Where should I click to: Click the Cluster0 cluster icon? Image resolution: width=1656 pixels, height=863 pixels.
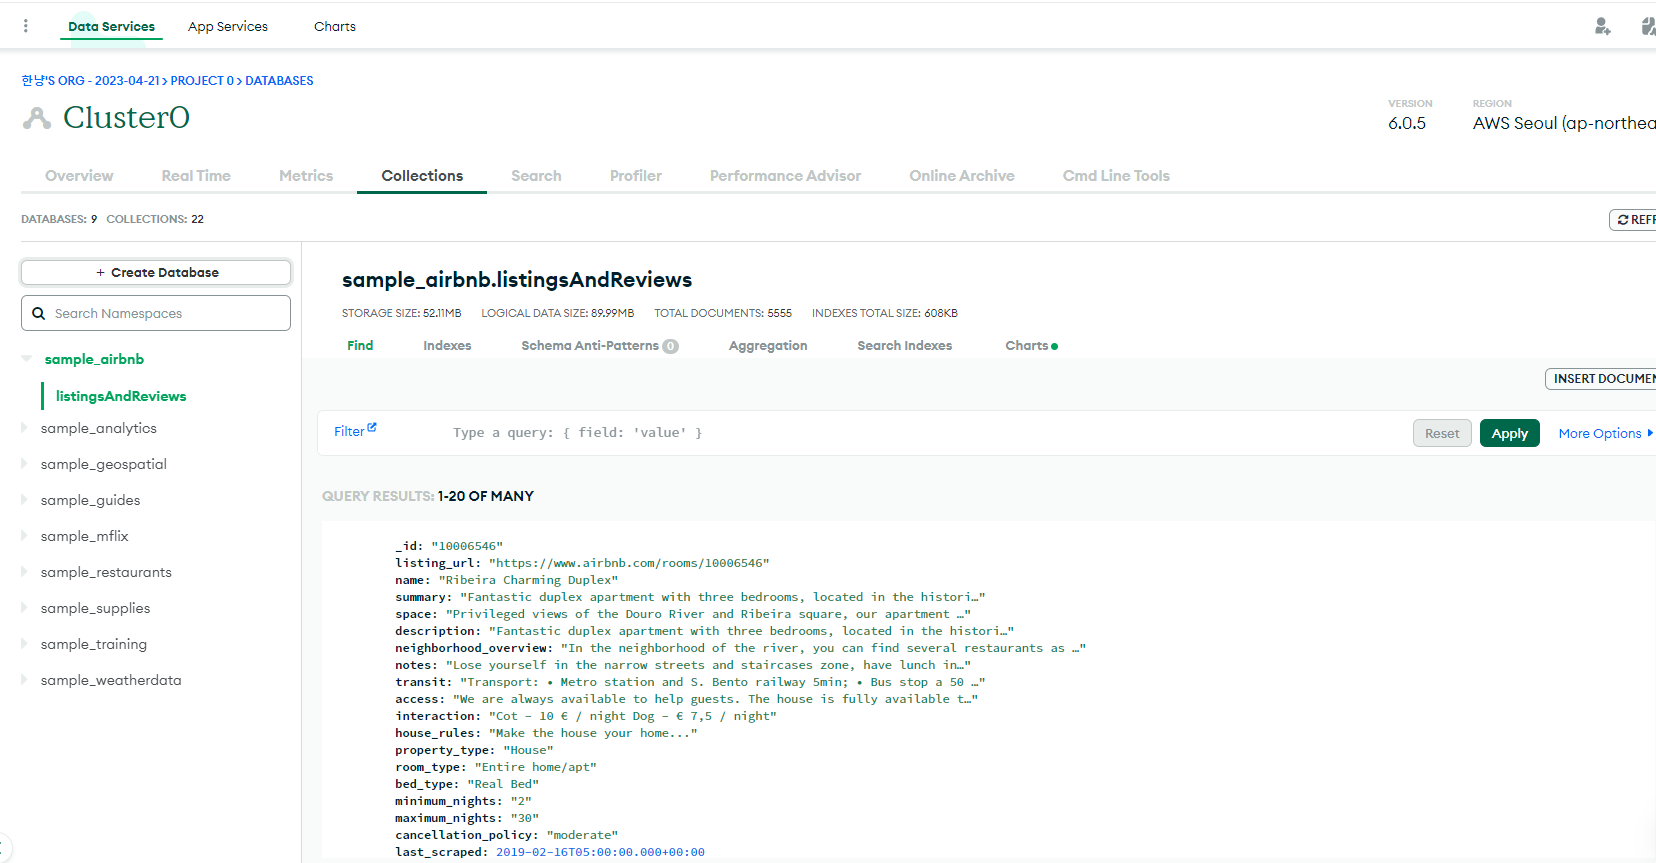pos(37,118)
